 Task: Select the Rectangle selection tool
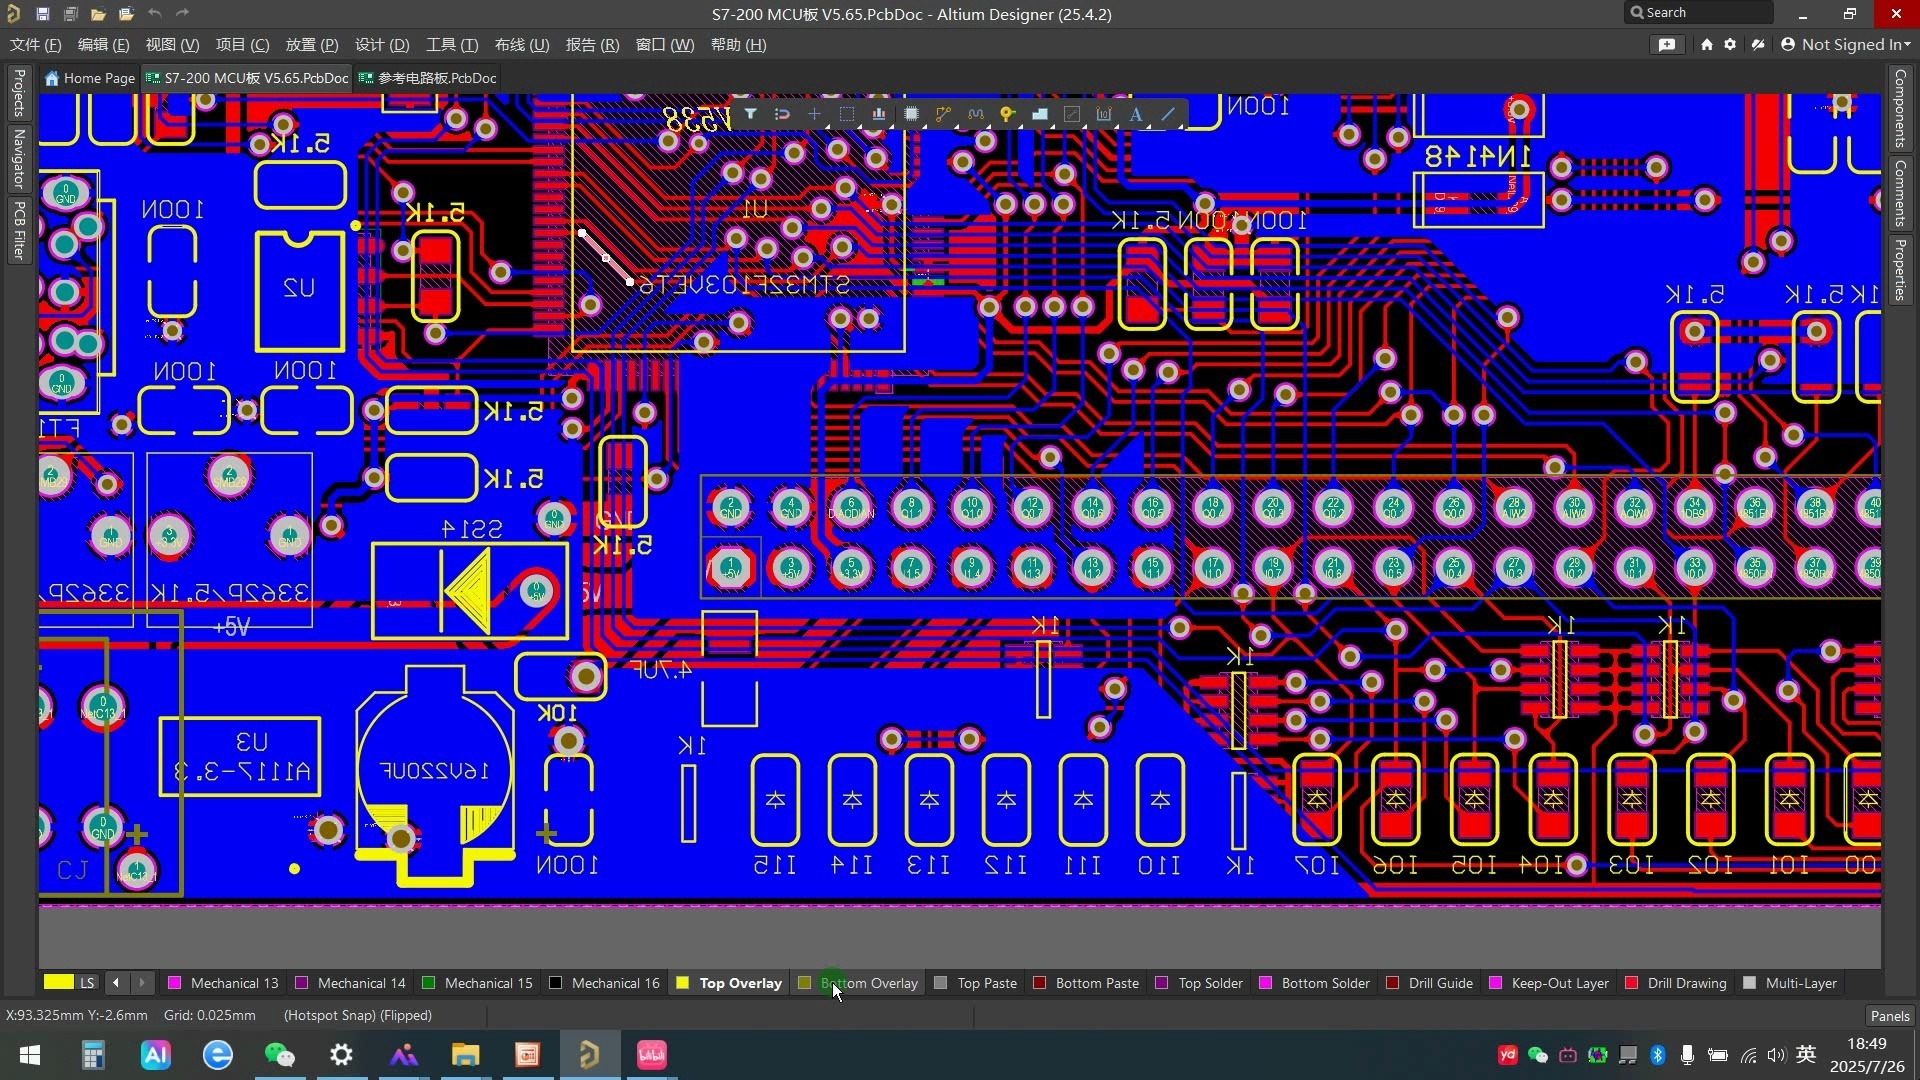[846, 114]
